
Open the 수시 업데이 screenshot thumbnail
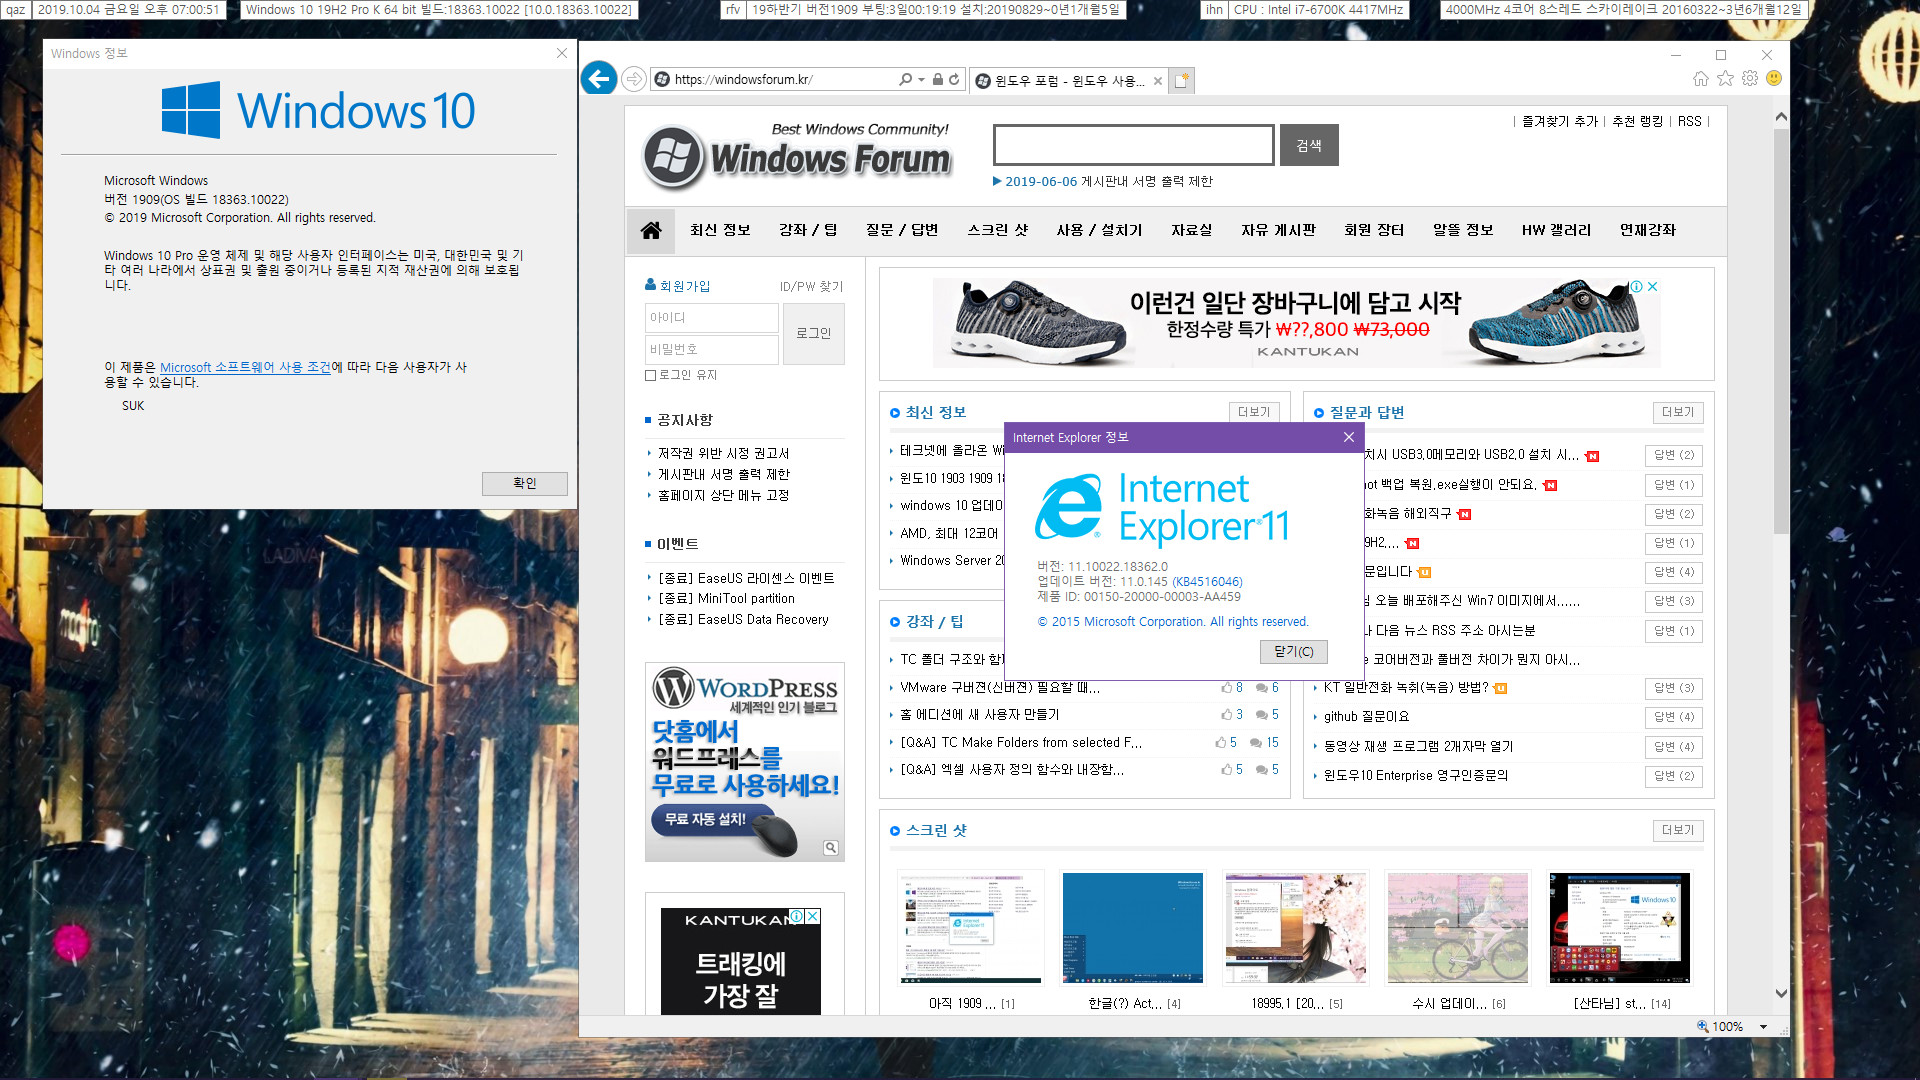tap(1458, 928)
